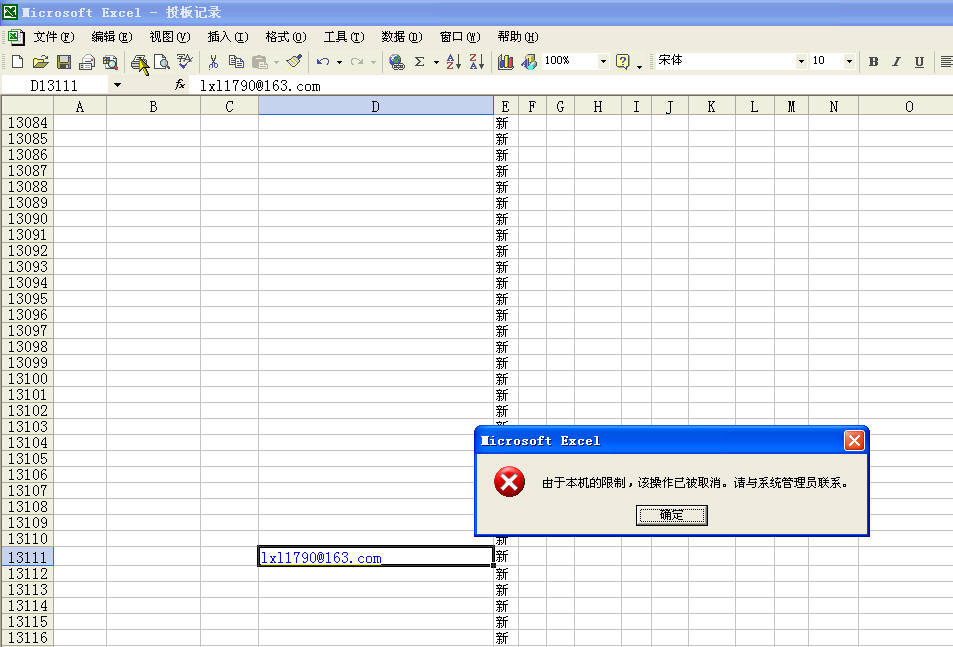
Task: Open print preview
Action: click(x=162, y=61)
